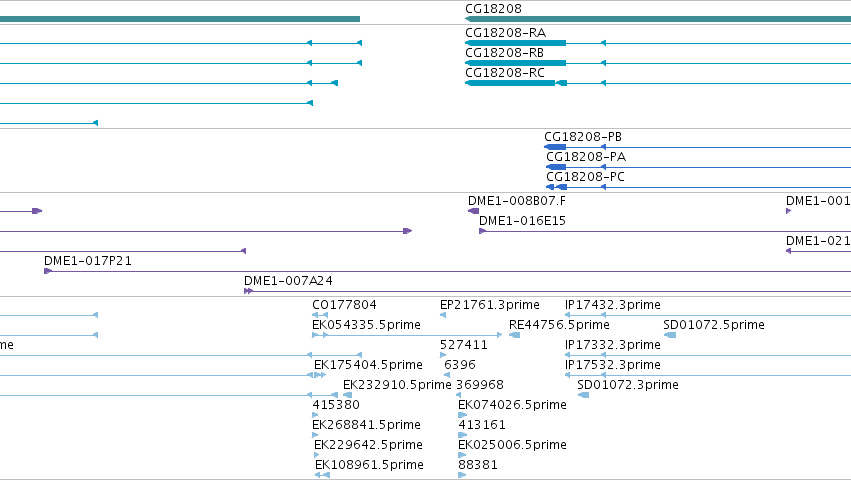Click the DME1-008B07.F feature label
This screenshot has height=480, width=851.
[x=517, y=201]
